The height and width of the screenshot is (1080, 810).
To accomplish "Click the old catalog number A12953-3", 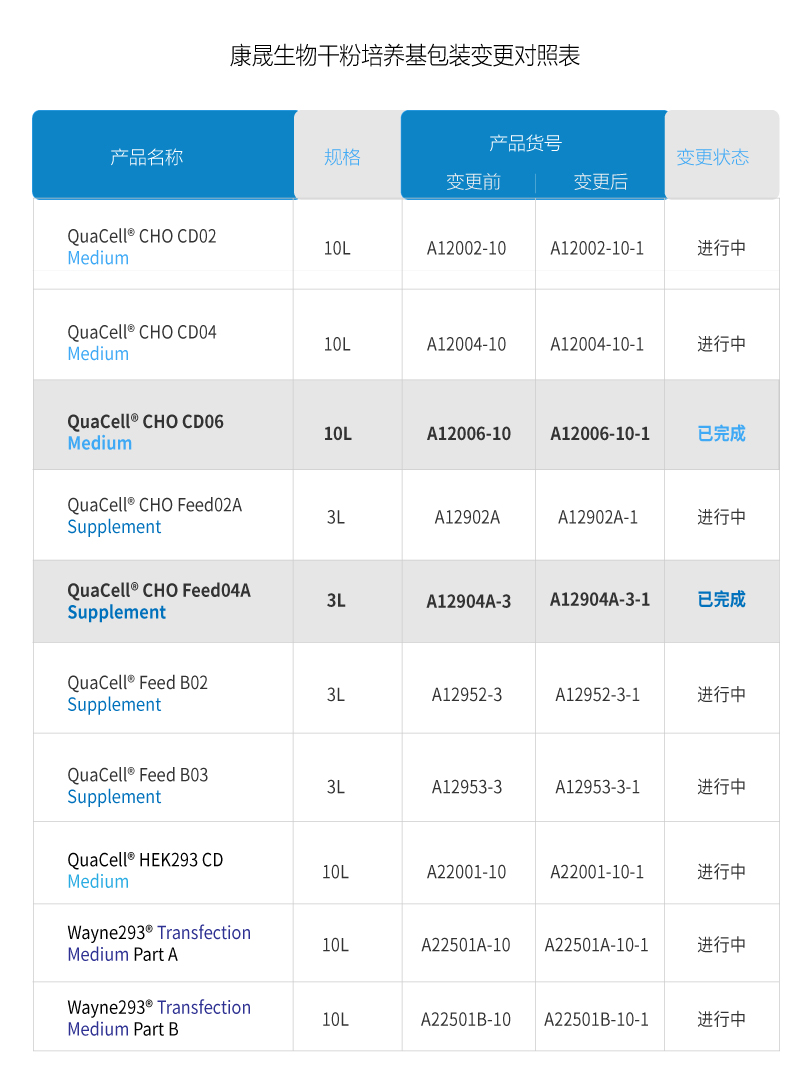I will pos(467,787).
